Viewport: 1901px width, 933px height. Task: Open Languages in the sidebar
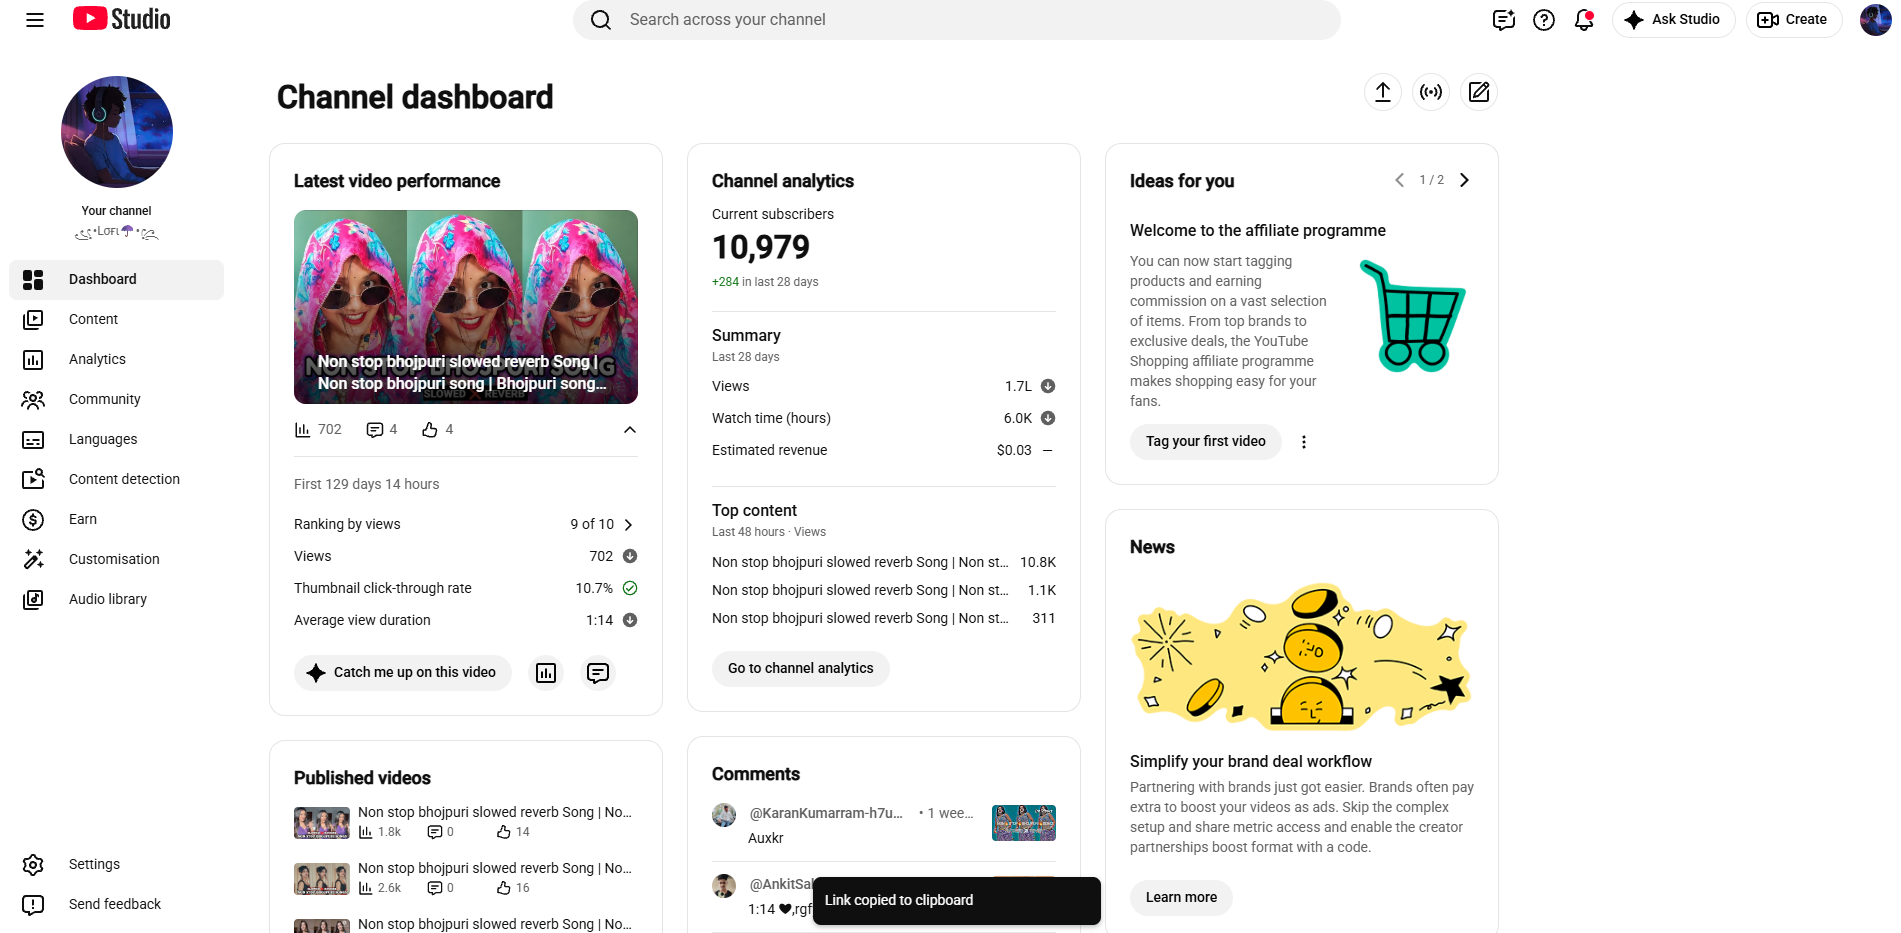click(116, 440)
